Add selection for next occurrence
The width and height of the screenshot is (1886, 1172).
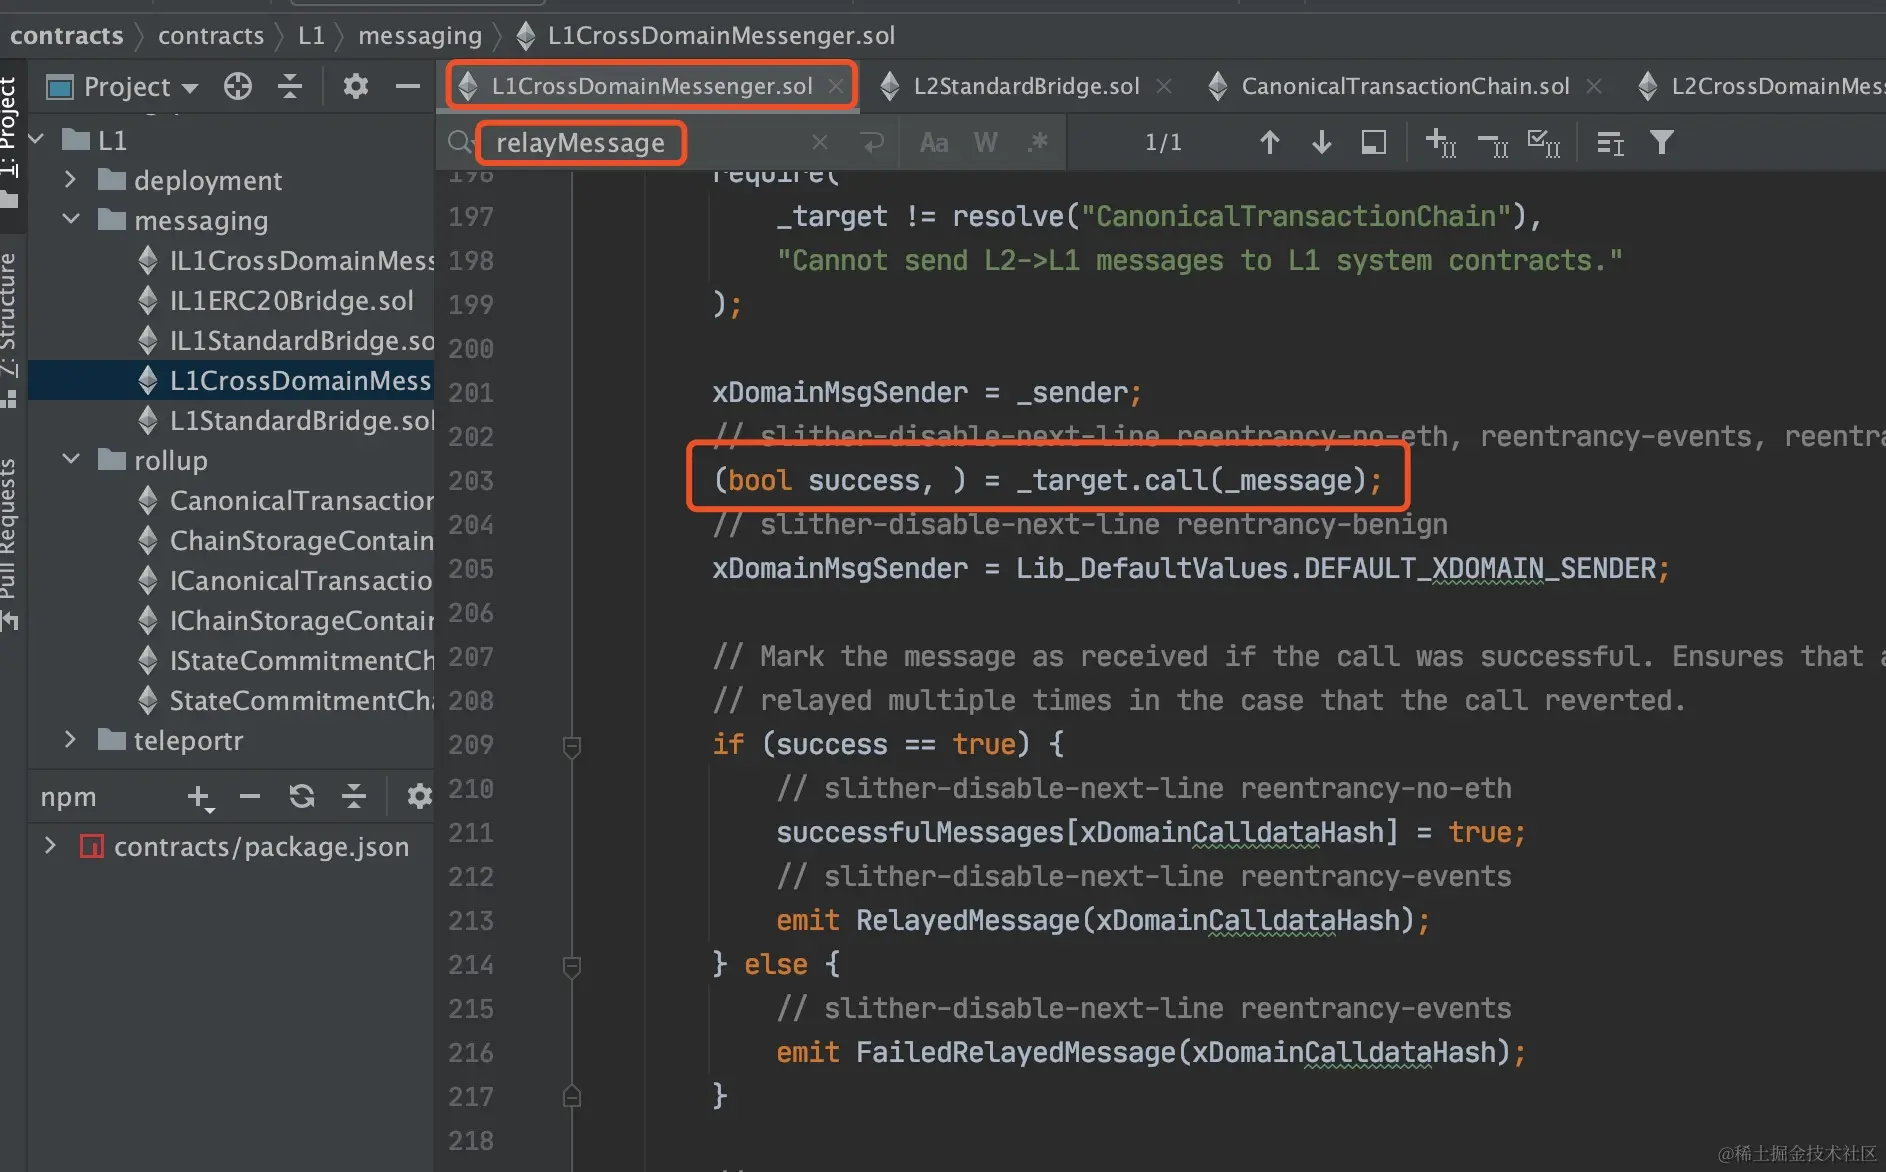[1440, 143]
